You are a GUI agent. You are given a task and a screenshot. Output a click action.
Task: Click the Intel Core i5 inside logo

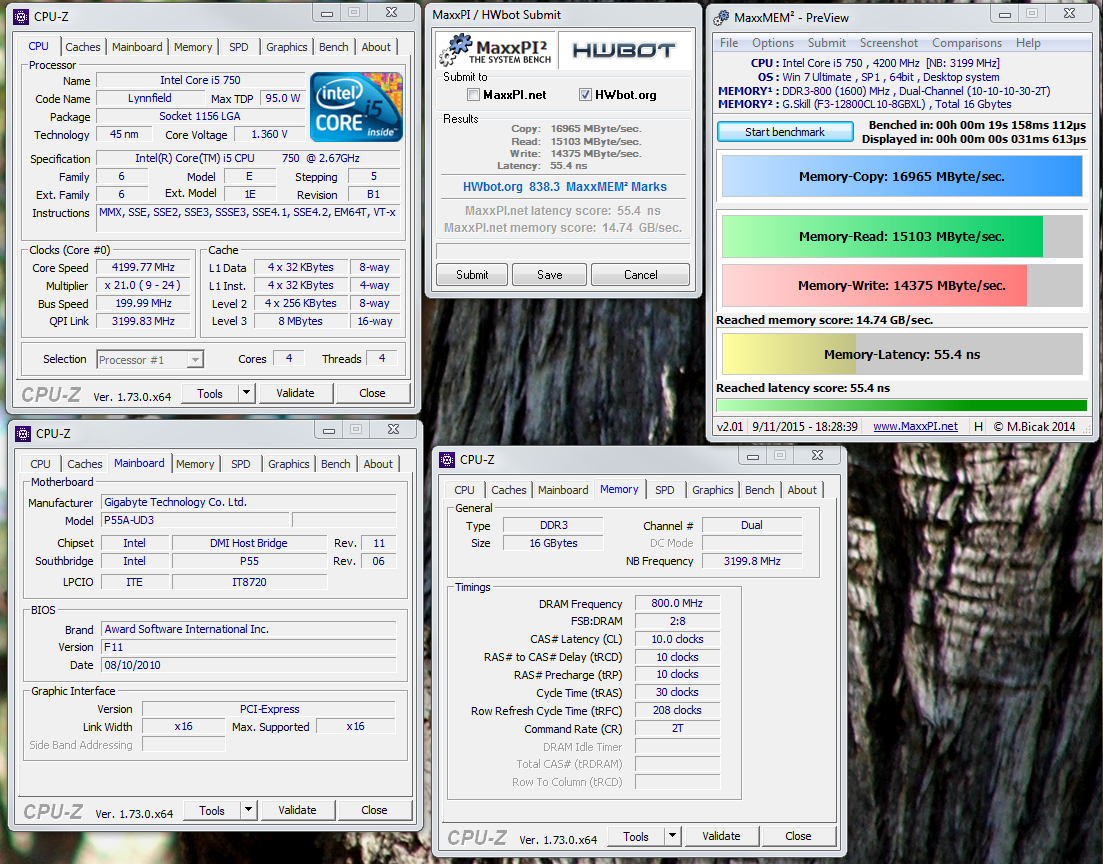357,106
